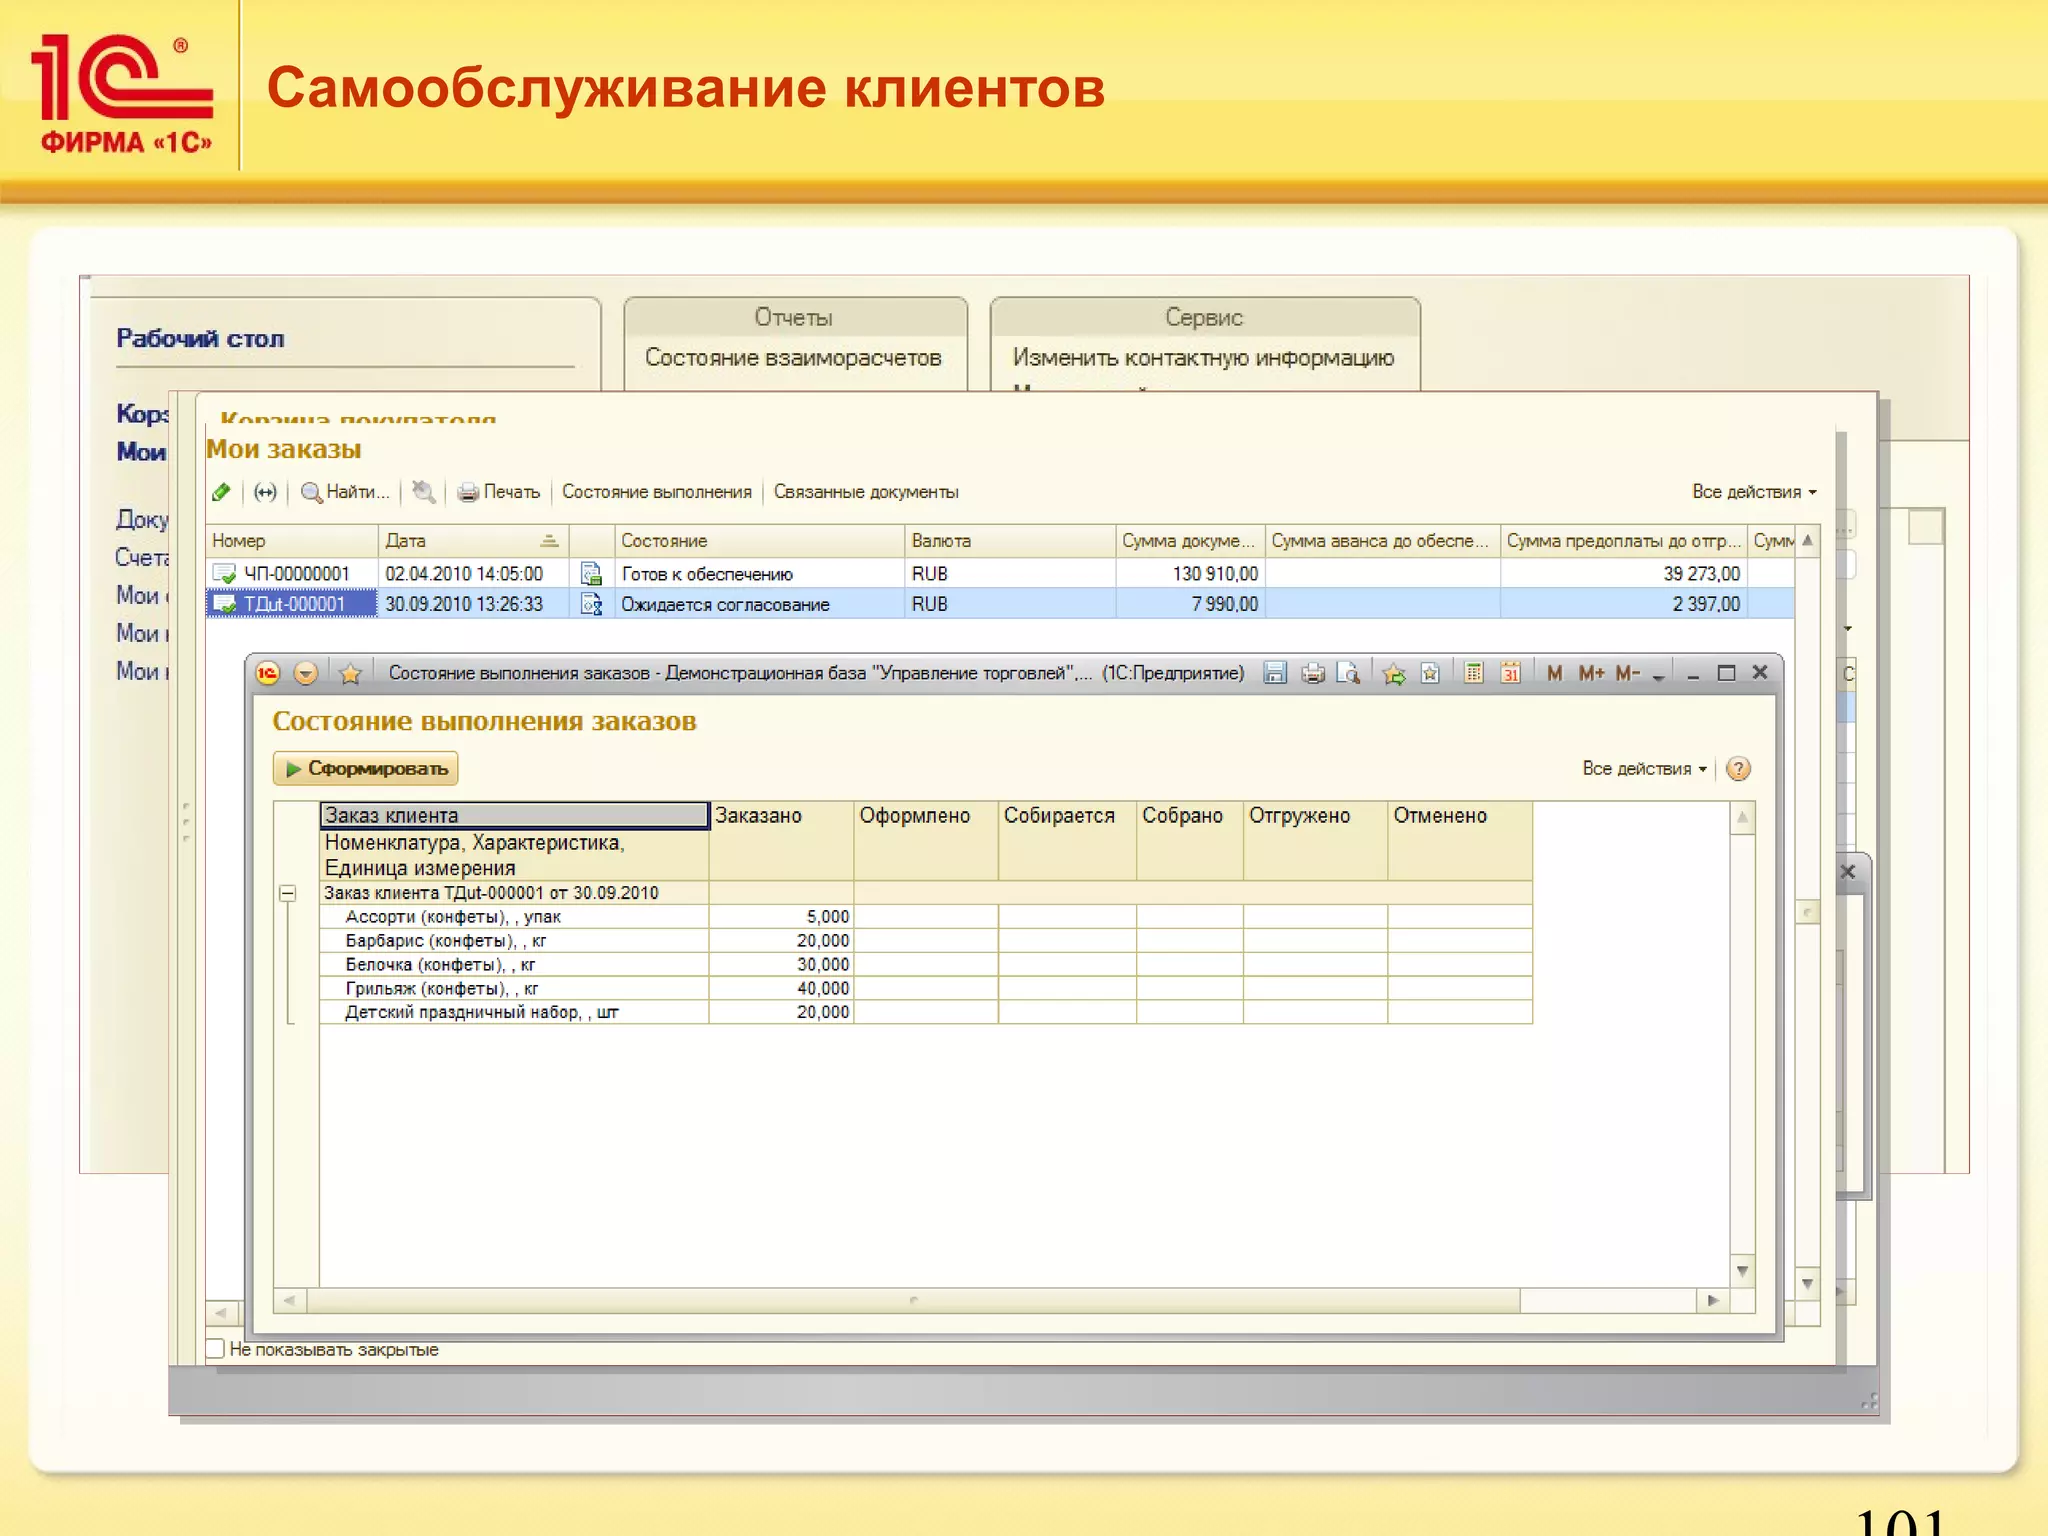Select the Белочка (конфеты) row
2048x1536 pixels.
(926, 965)
